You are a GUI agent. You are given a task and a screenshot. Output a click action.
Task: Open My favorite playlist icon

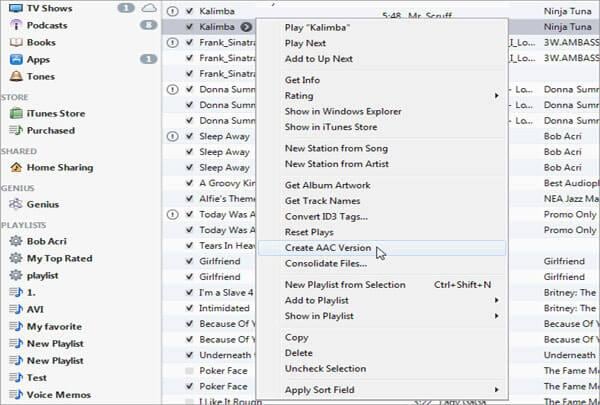click(x=16, y=327)
